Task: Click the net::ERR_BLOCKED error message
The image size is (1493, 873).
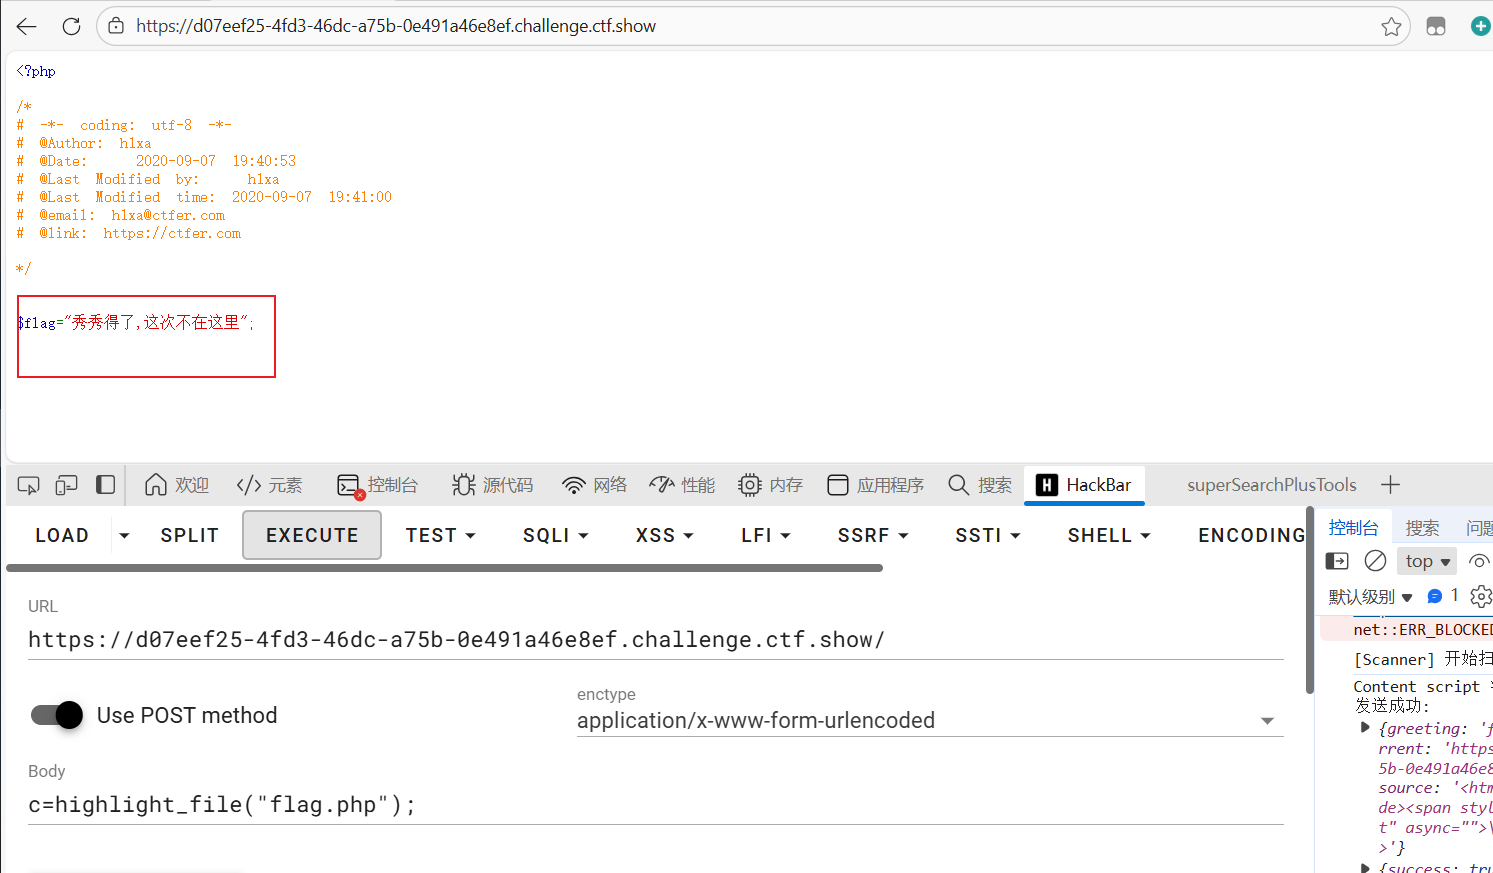Action: click(1422, 629)
